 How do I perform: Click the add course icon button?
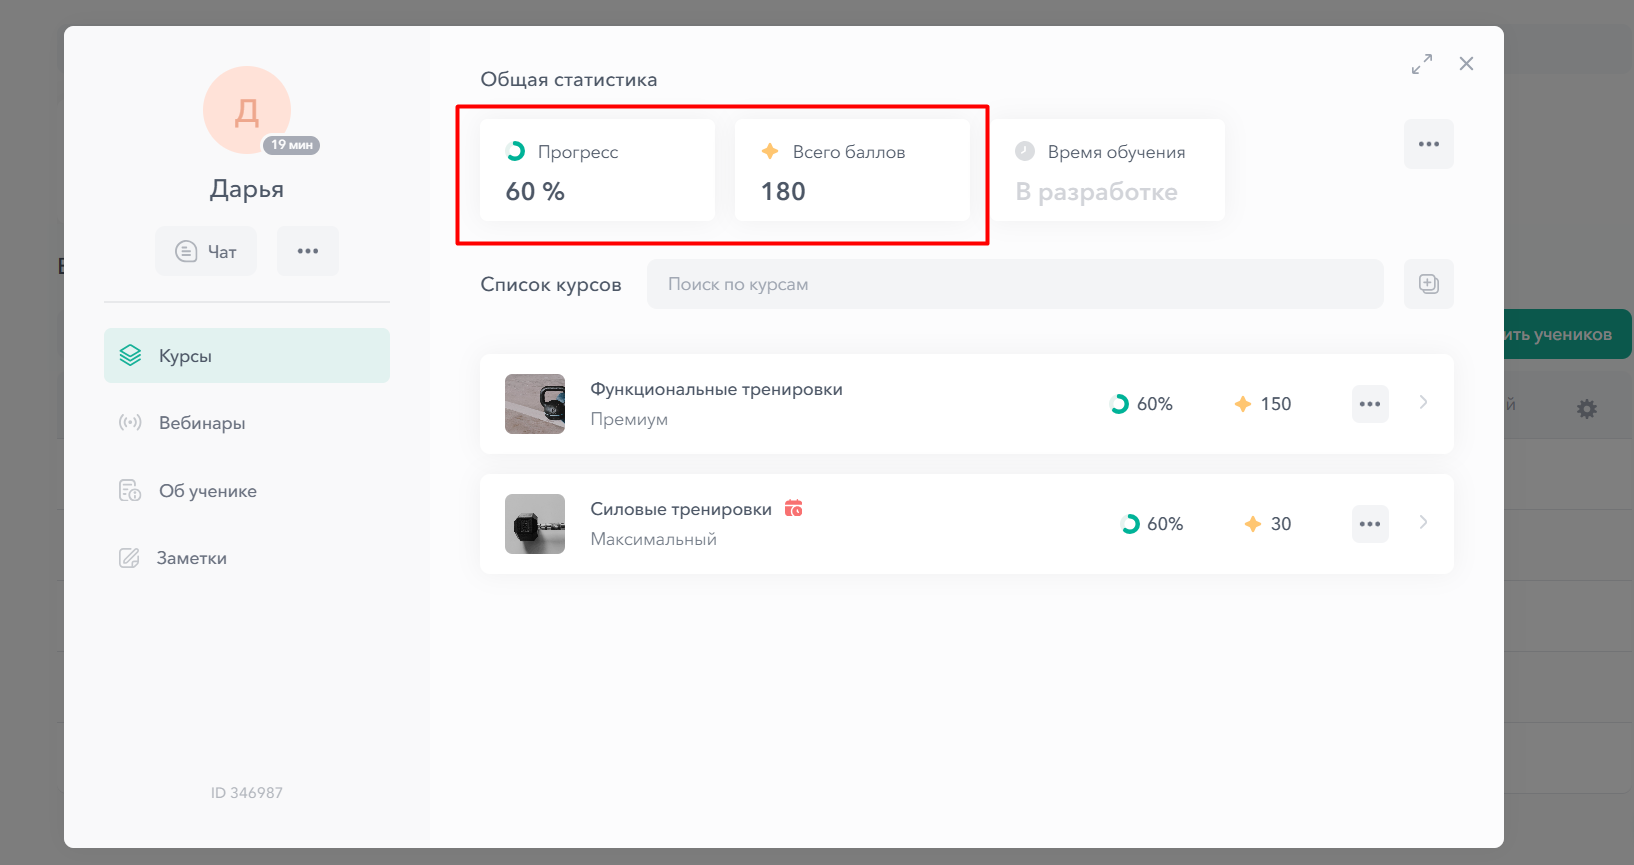point(1429,284)
